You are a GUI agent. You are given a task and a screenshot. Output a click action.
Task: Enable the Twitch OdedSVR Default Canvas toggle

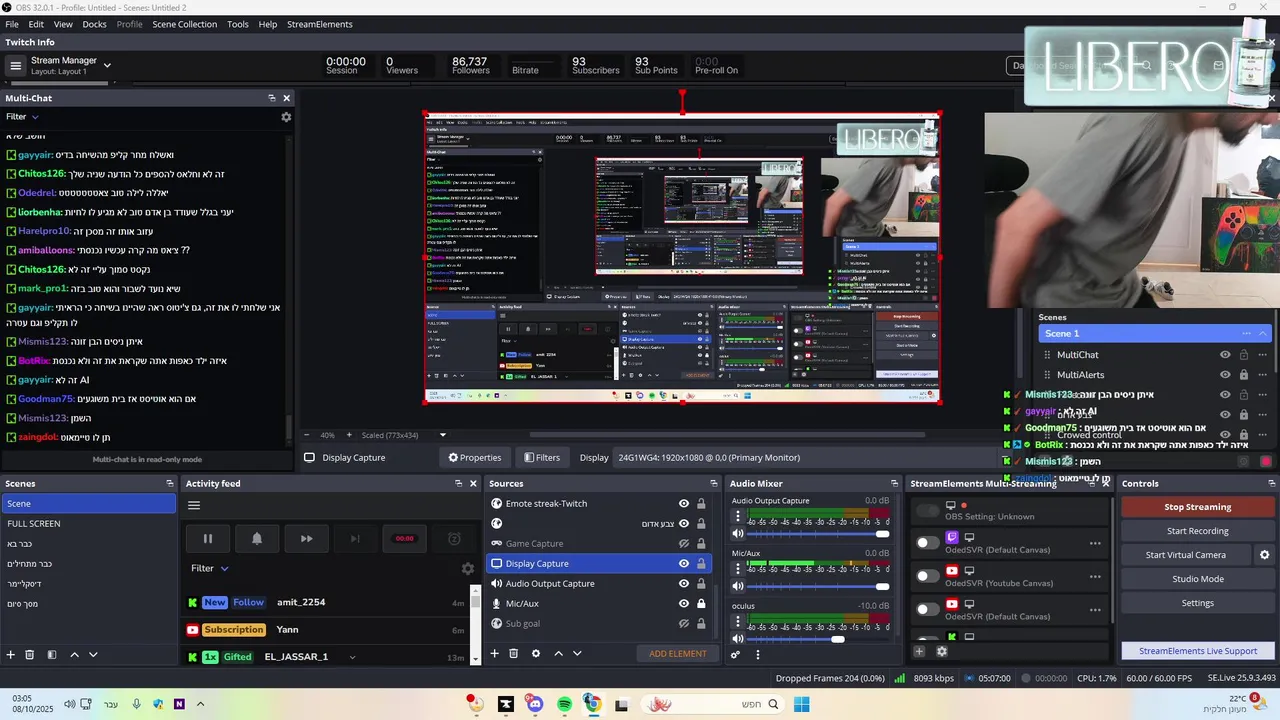[x=928, y=543]
